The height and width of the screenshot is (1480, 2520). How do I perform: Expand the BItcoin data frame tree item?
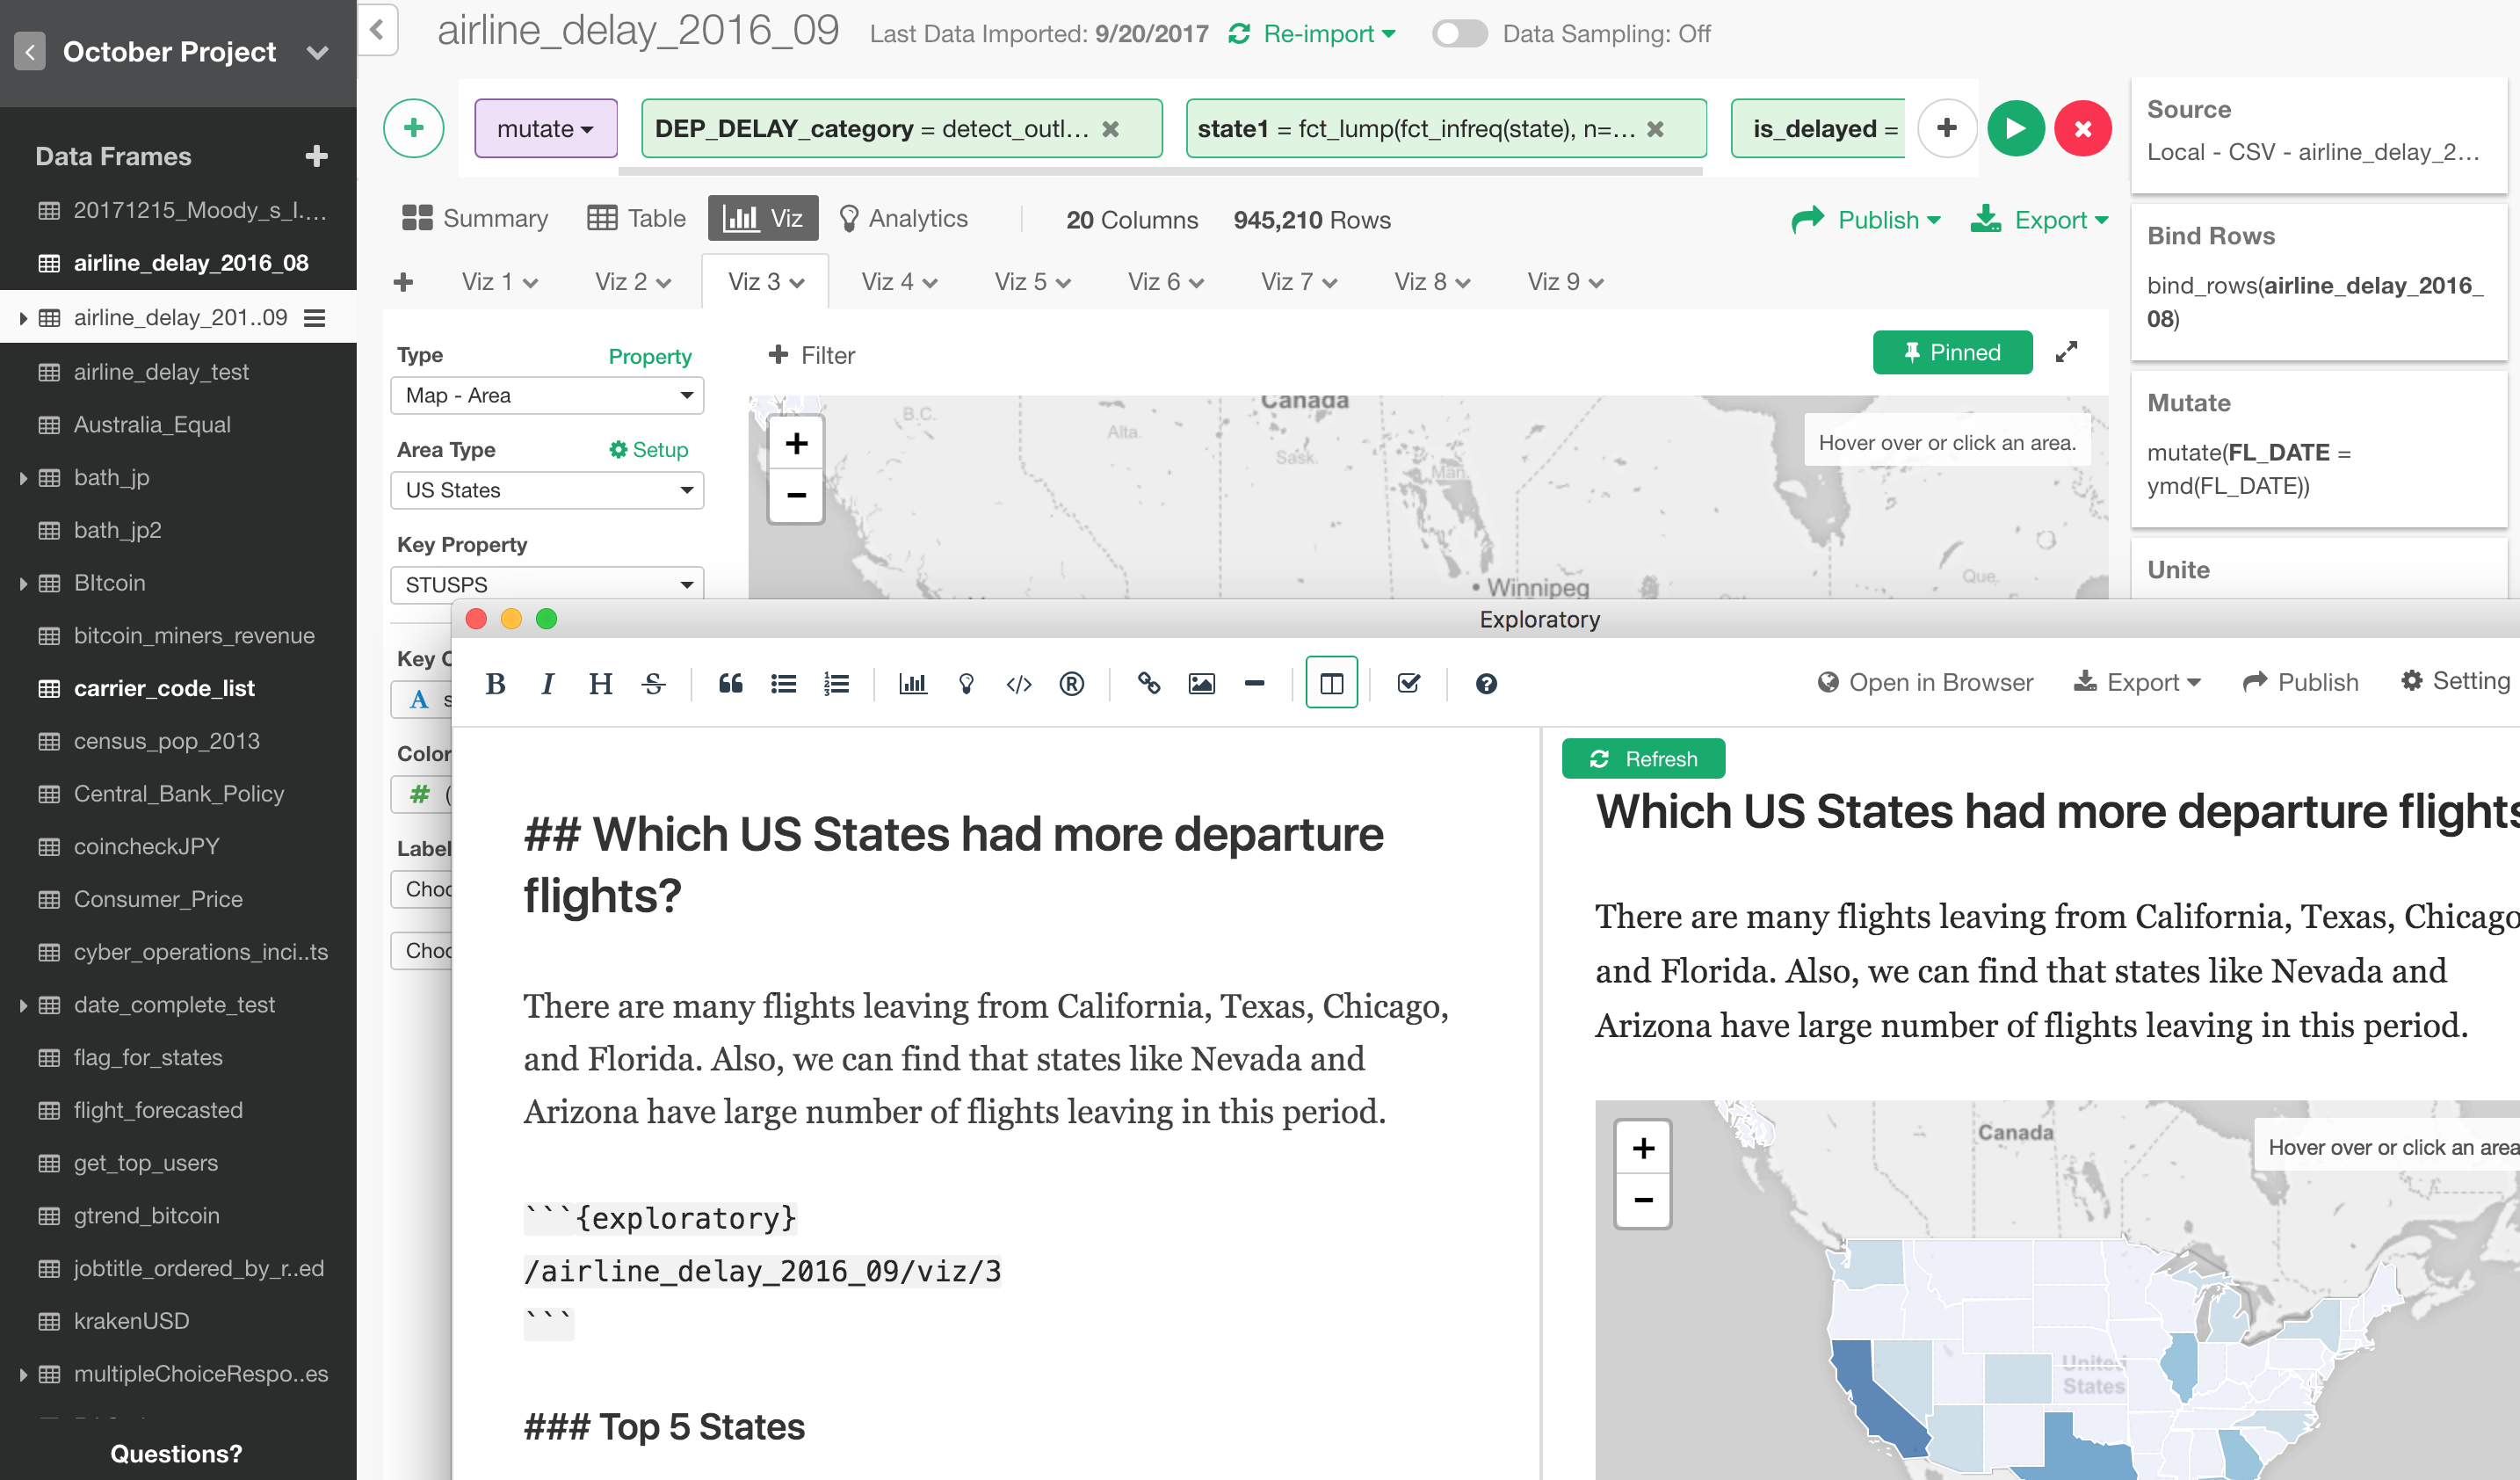click(x=22, y=583)
